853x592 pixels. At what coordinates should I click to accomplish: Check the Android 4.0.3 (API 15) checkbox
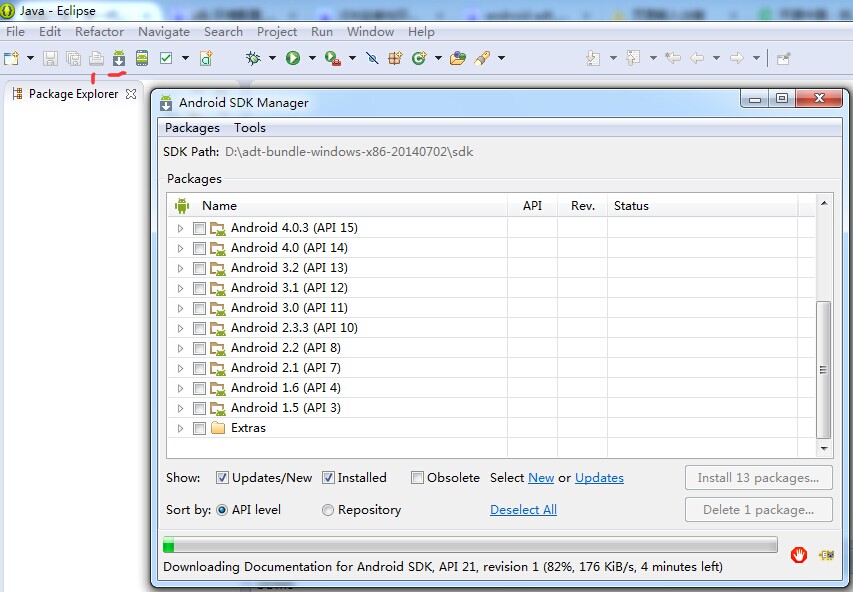199,229
